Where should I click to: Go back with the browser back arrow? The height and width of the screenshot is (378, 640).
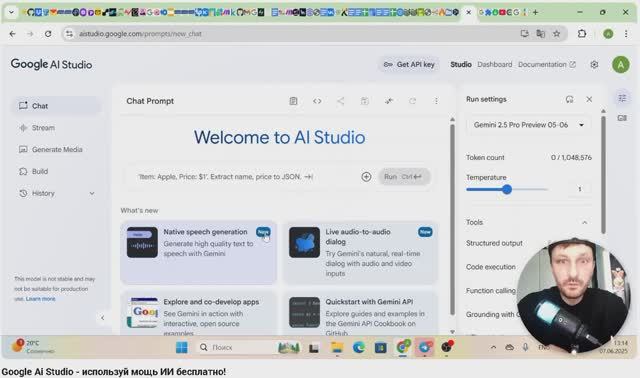click(13, 34)
